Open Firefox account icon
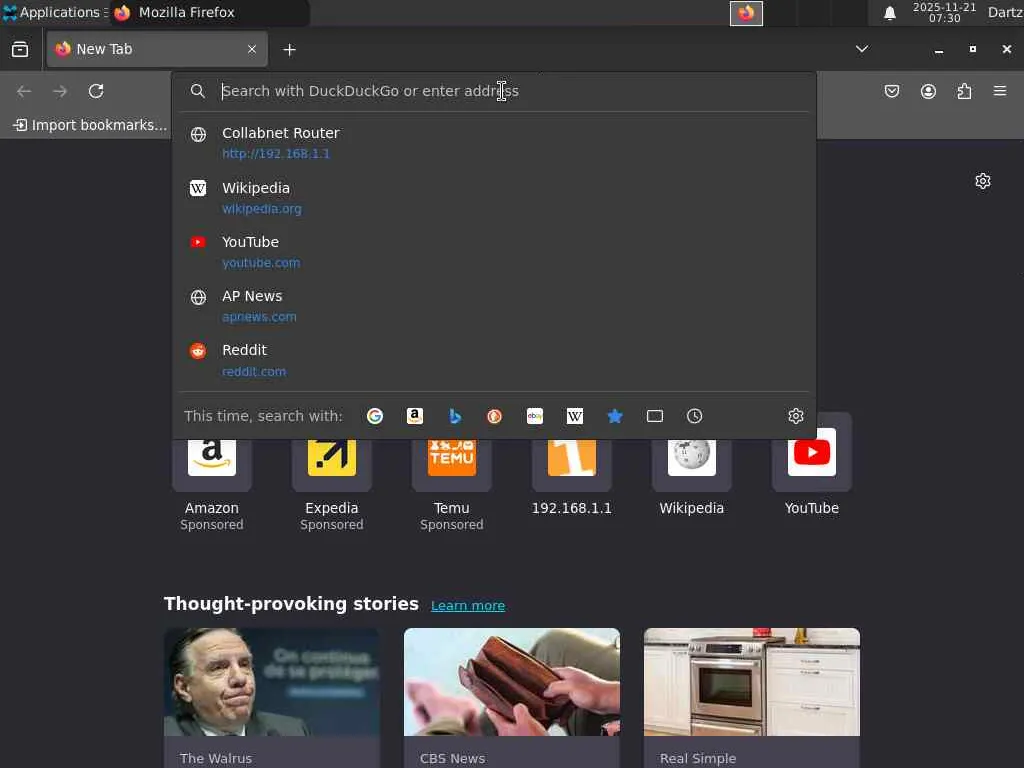This screenshot has height=768, width=1024. 928,91
